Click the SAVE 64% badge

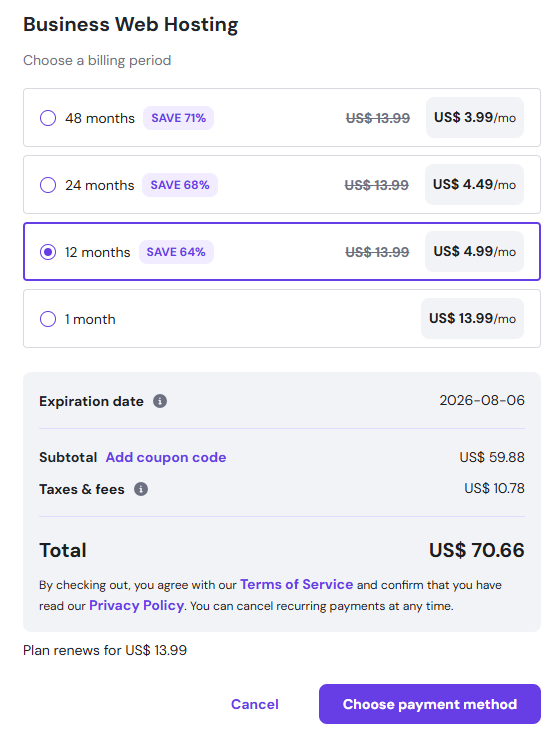(x=176, y=252)
